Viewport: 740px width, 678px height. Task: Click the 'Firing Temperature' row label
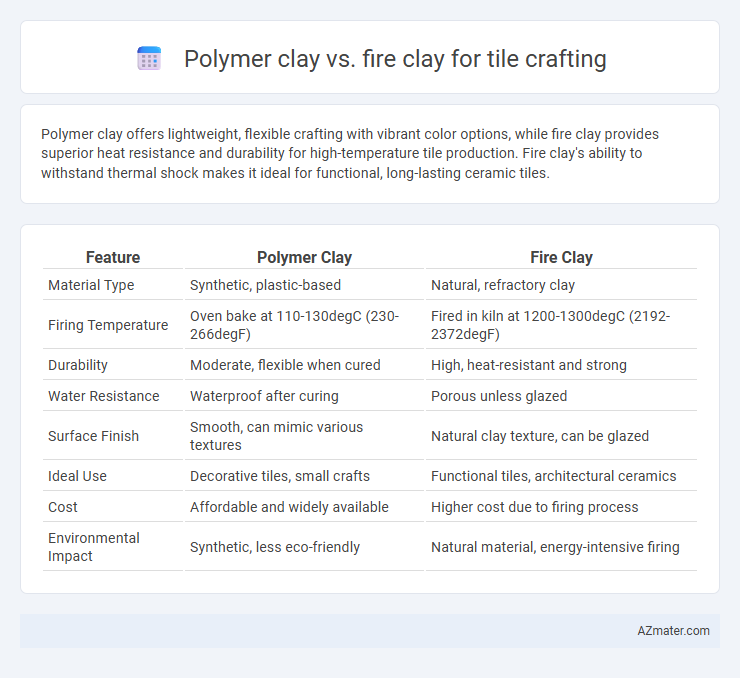tap(108, 325)
